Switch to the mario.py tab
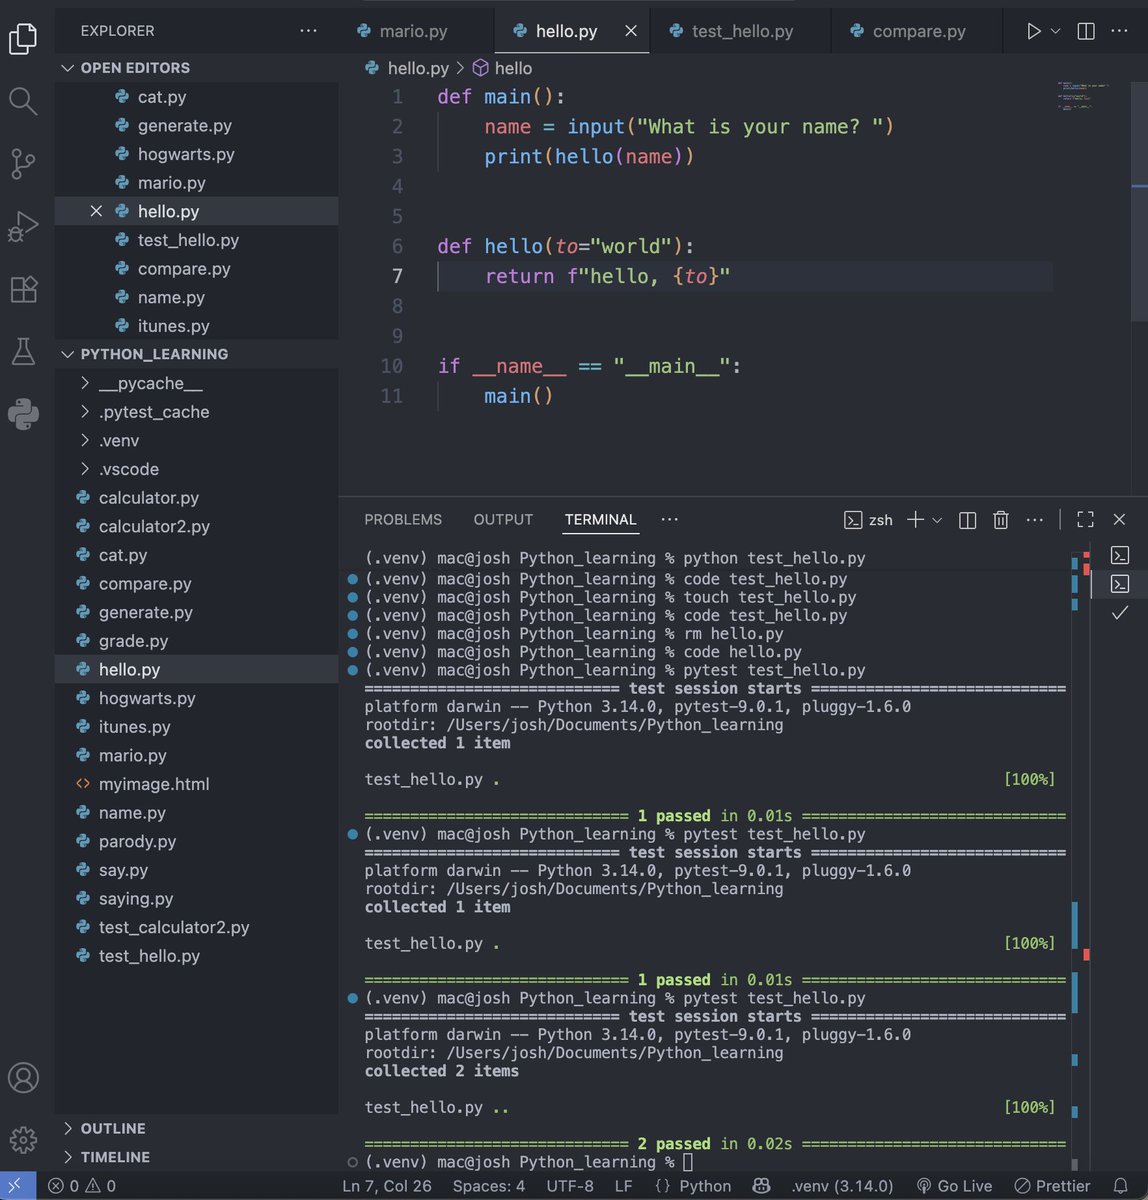 point(414,31)
